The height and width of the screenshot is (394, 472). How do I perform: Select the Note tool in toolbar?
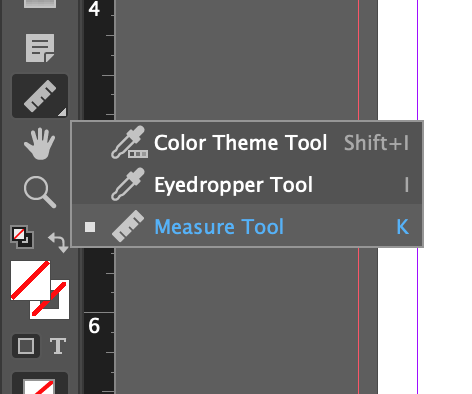pyautogui.click(x=40, y=48)
